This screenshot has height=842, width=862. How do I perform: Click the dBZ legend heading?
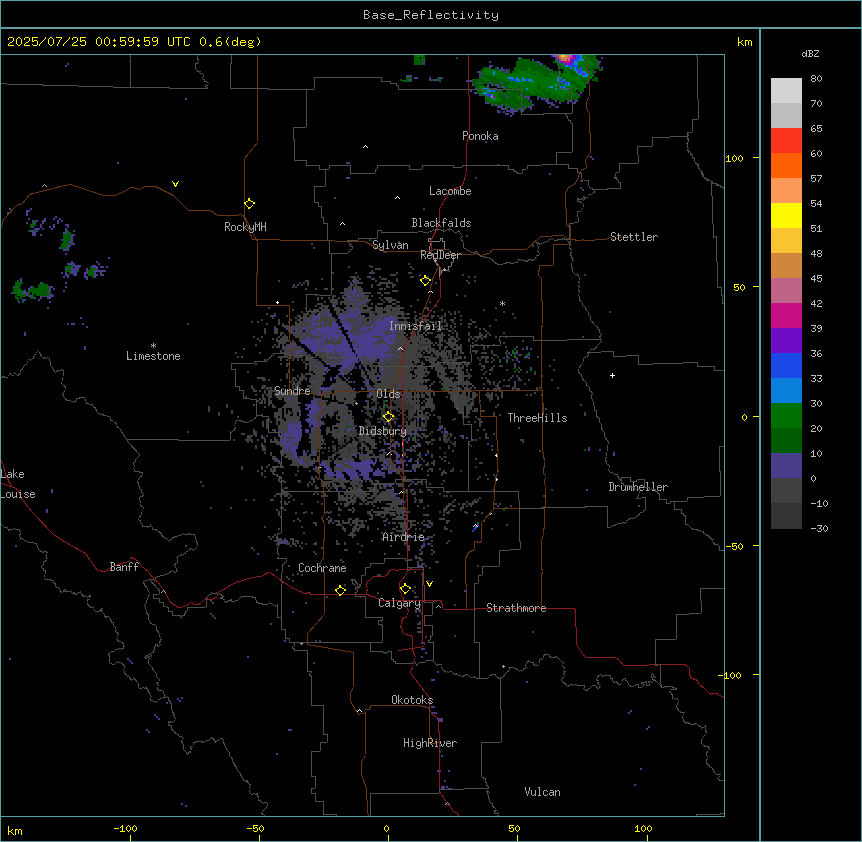[810, 53]
